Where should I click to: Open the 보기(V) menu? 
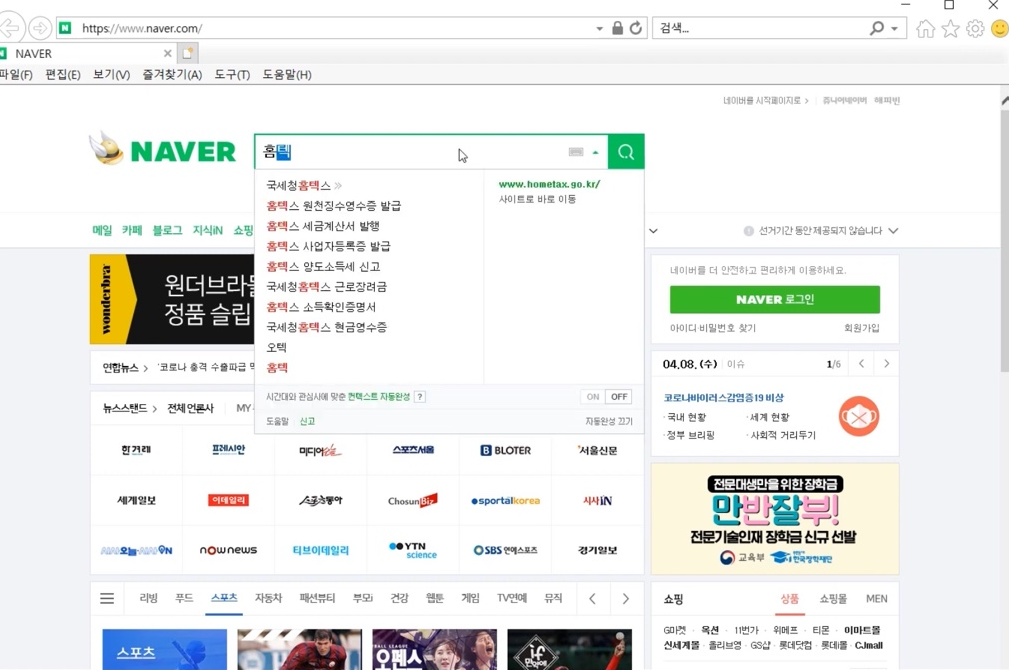[x=111, y=75]
